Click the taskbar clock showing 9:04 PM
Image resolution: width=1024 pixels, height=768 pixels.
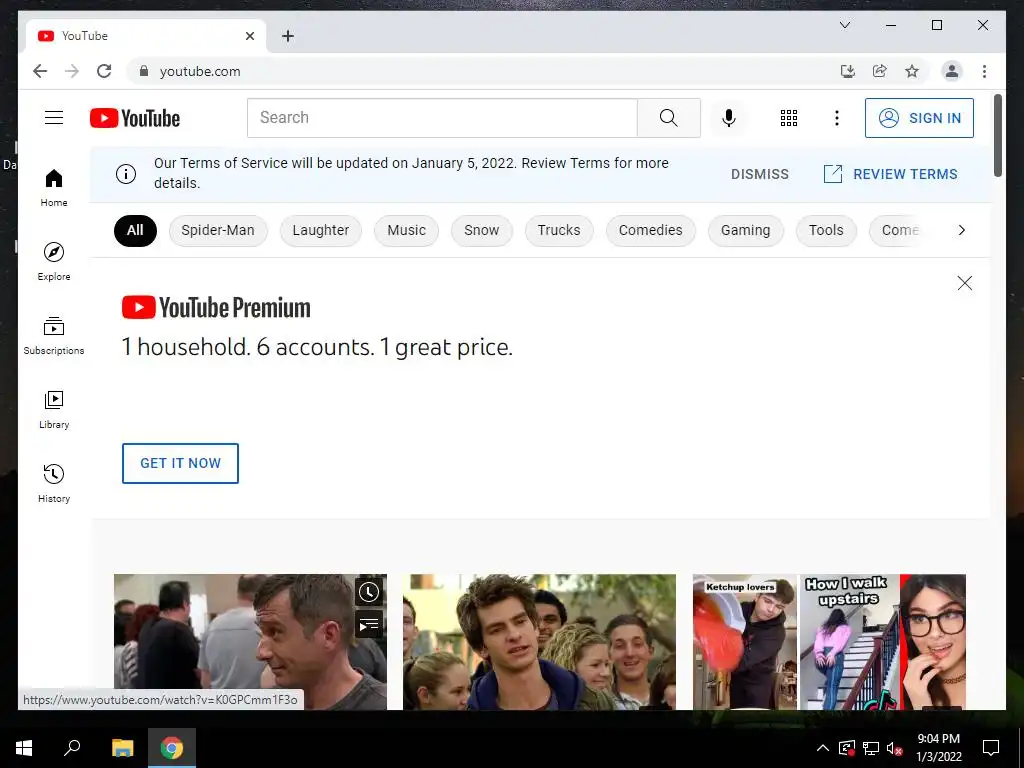938,748
